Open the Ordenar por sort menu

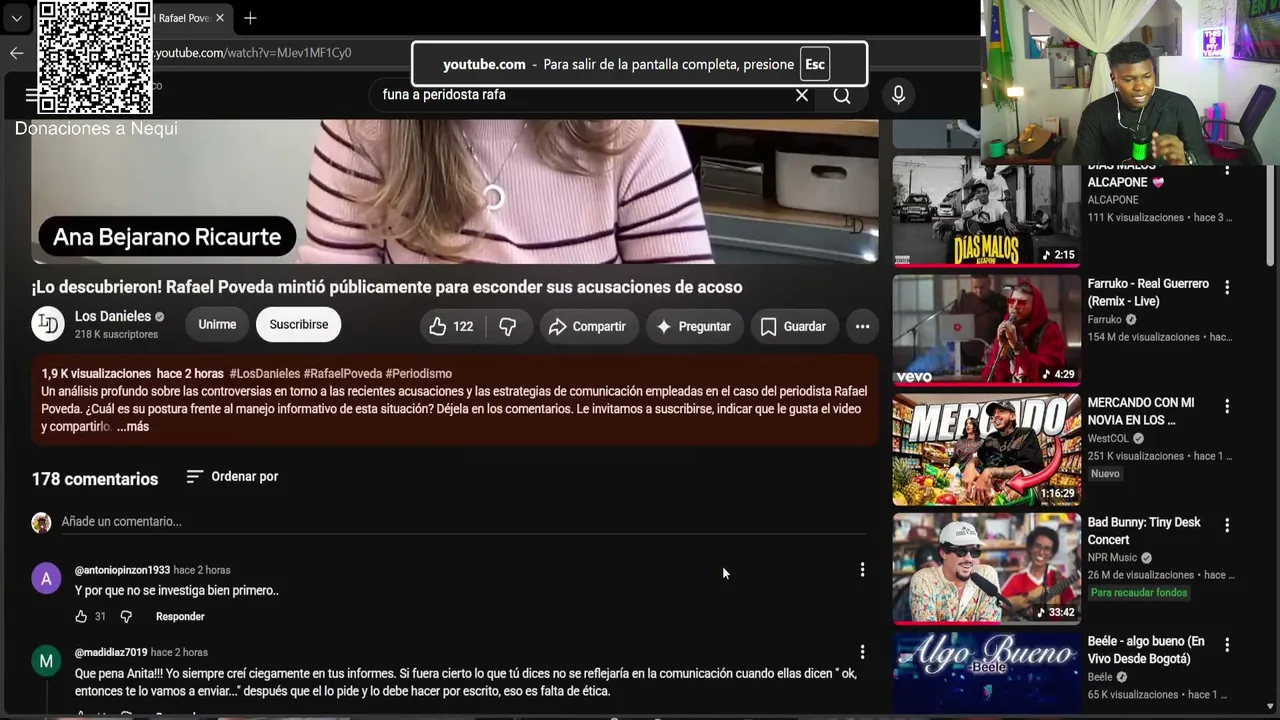click(232, 476)
